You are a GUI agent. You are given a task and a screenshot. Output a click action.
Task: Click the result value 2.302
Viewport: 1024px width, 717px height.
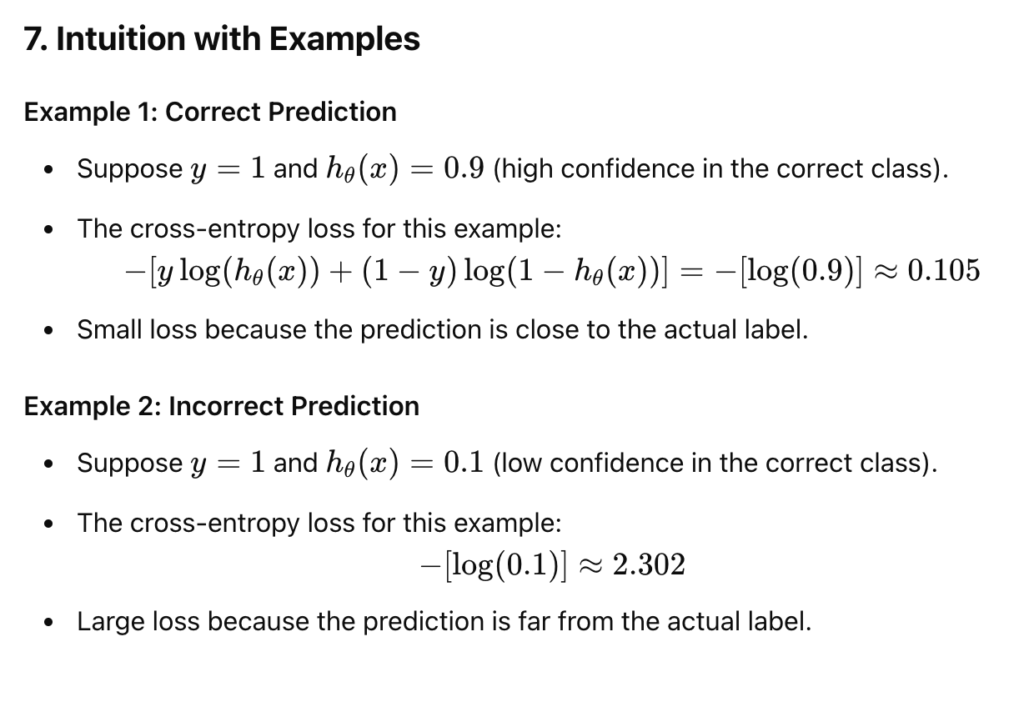[x=649, y=564]
